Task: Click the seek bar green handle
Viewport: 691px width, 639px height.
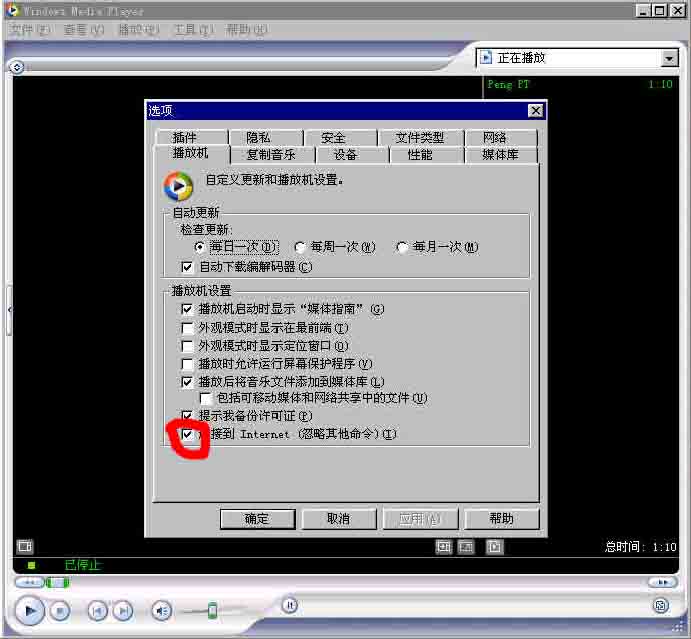Action: coord(58,583)
